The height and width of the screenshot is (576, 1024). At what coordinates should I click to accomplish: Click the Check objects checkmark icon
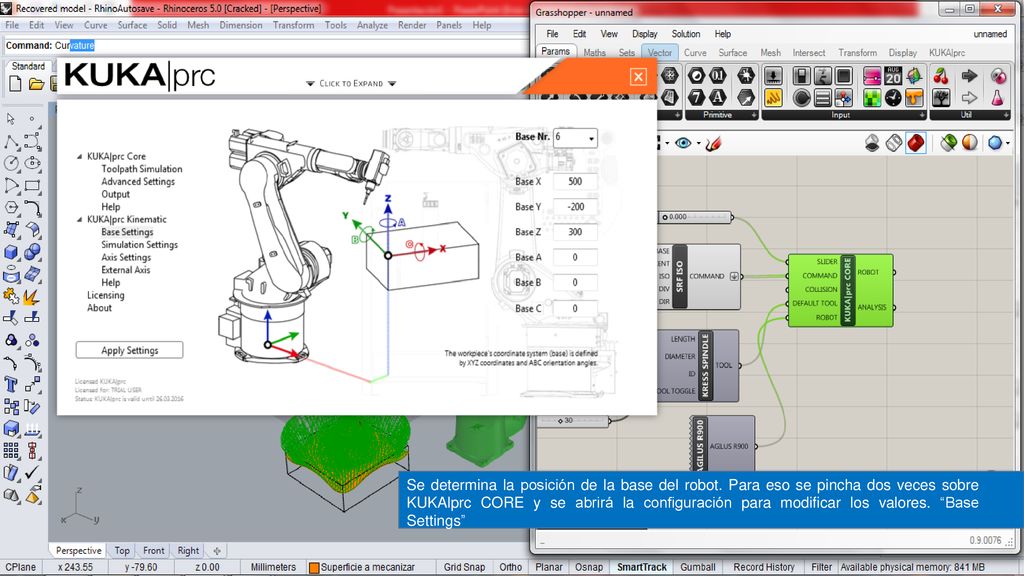tap(32, 472)
